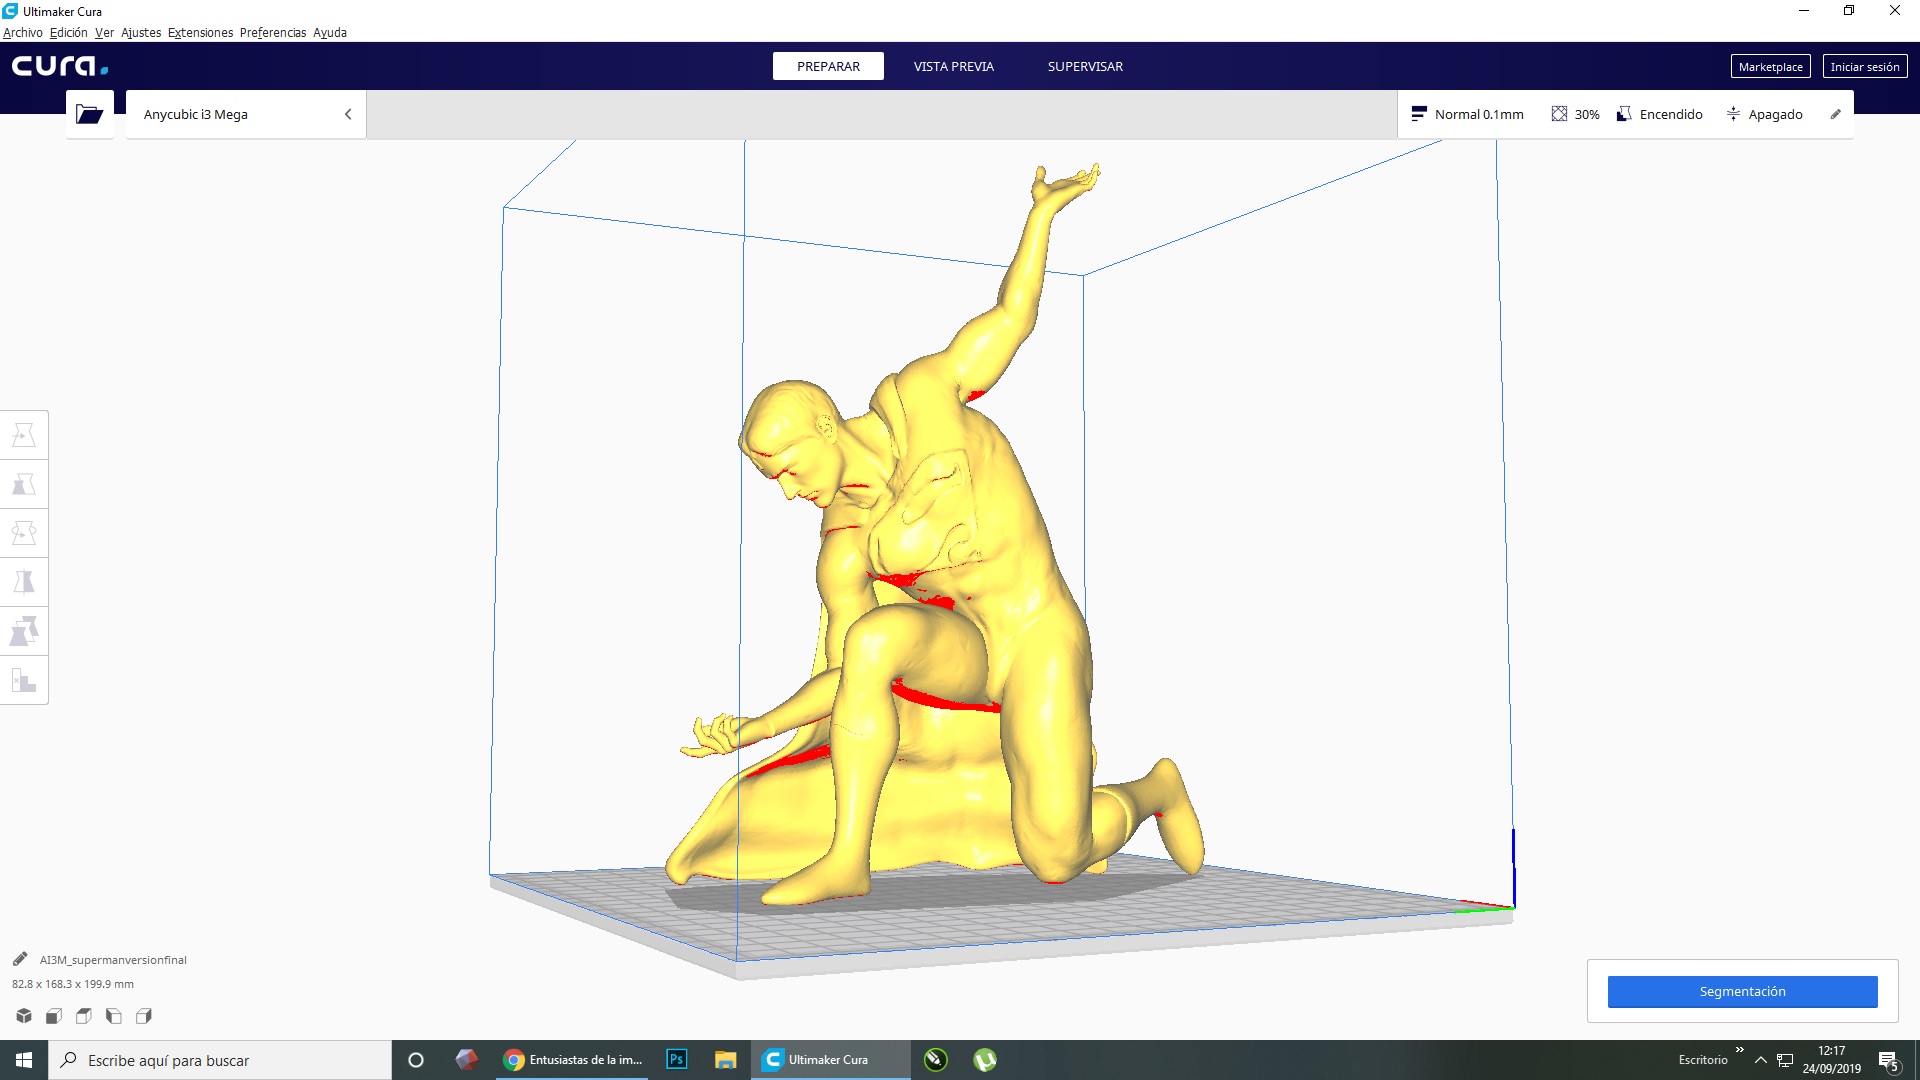Switch to right side view cube

point(144,1016)
